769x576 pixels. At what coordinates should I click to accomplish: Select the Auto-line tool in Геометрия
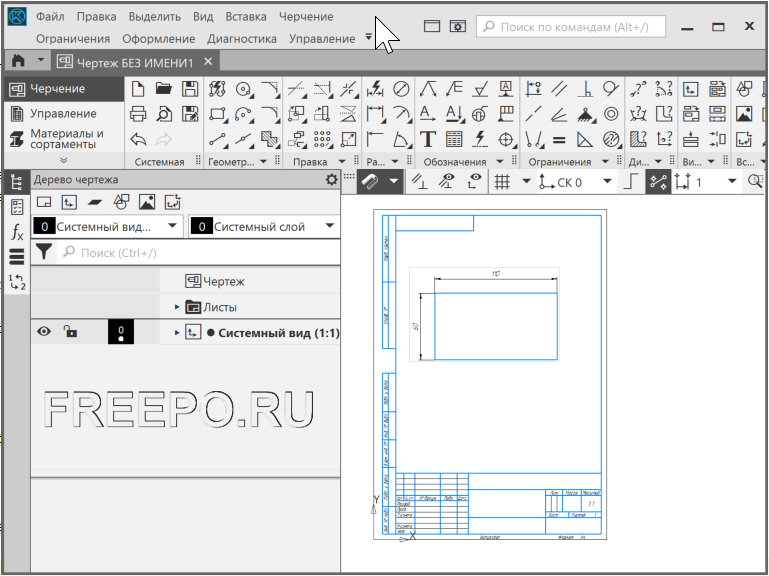pyautogui.click(x=217, y=89)
